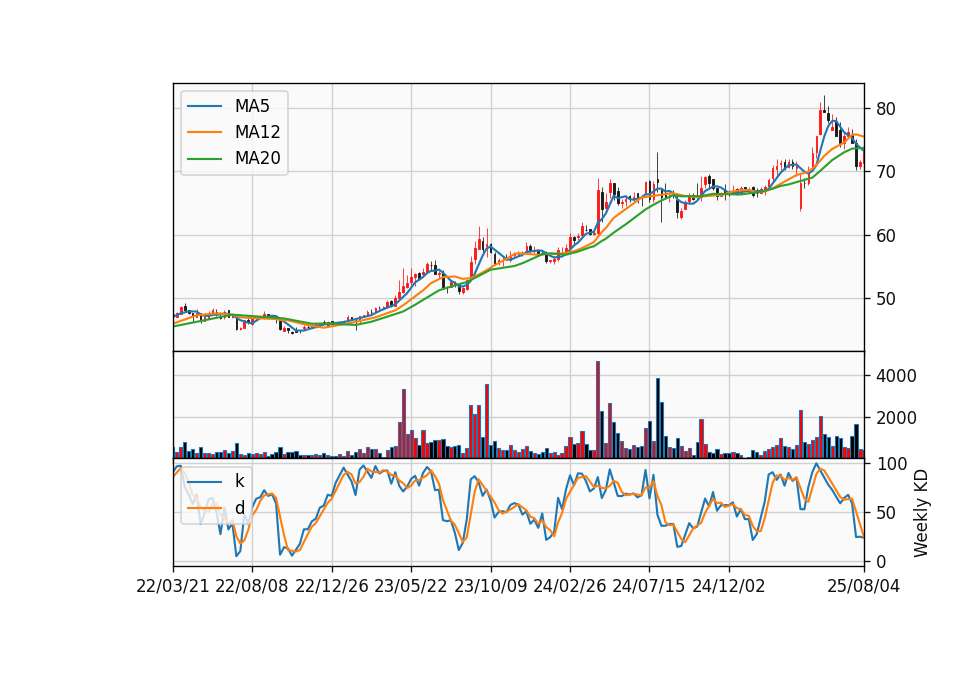The width and height of the screenshot is (960, 690).
Task: Click the 24/12/02 date tick label
Action: coord(729,586)
